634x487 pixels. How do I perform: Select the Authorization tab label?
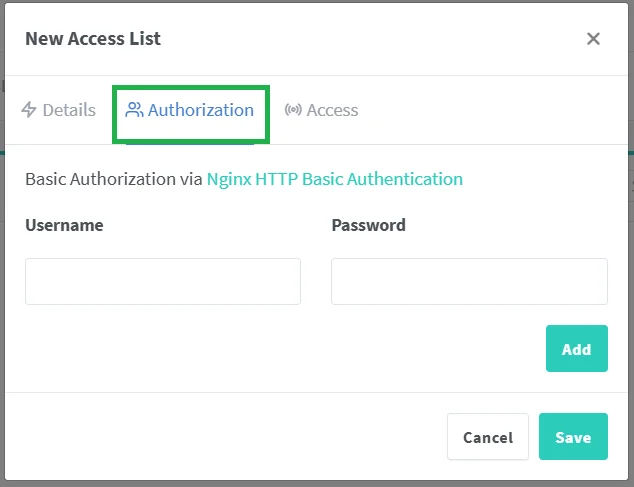coord(201,110)
